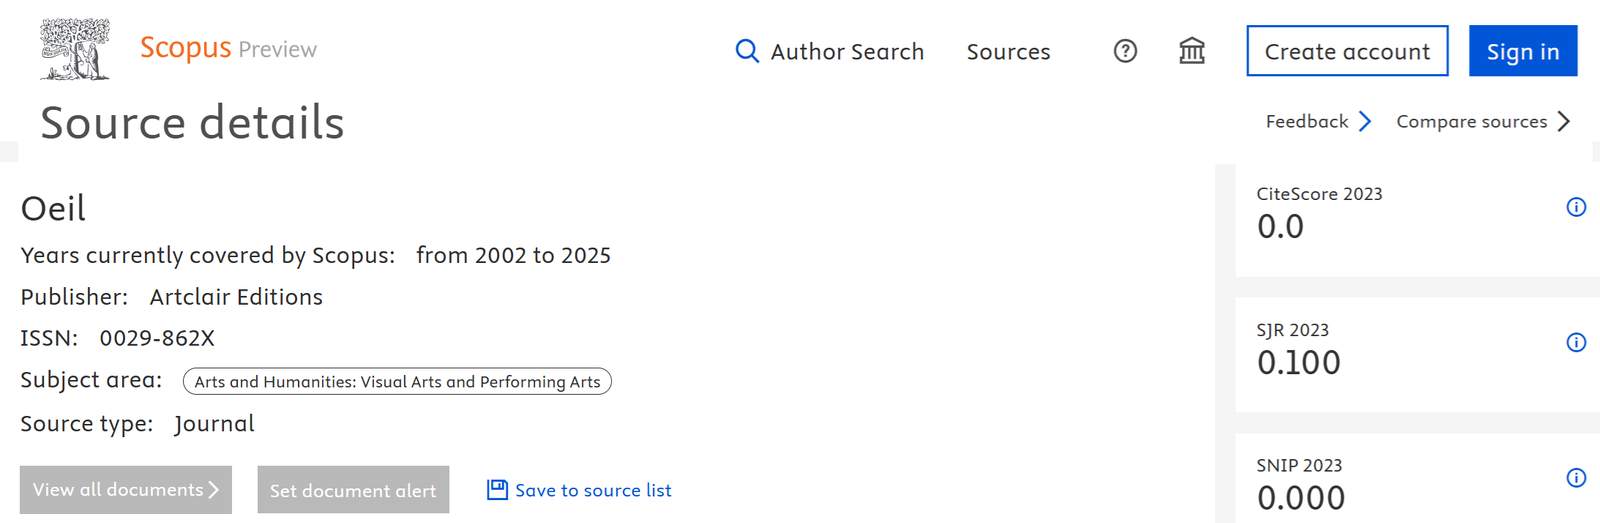
Task: Open SNIP 2023 info icon
Action: click(1576, 477)
